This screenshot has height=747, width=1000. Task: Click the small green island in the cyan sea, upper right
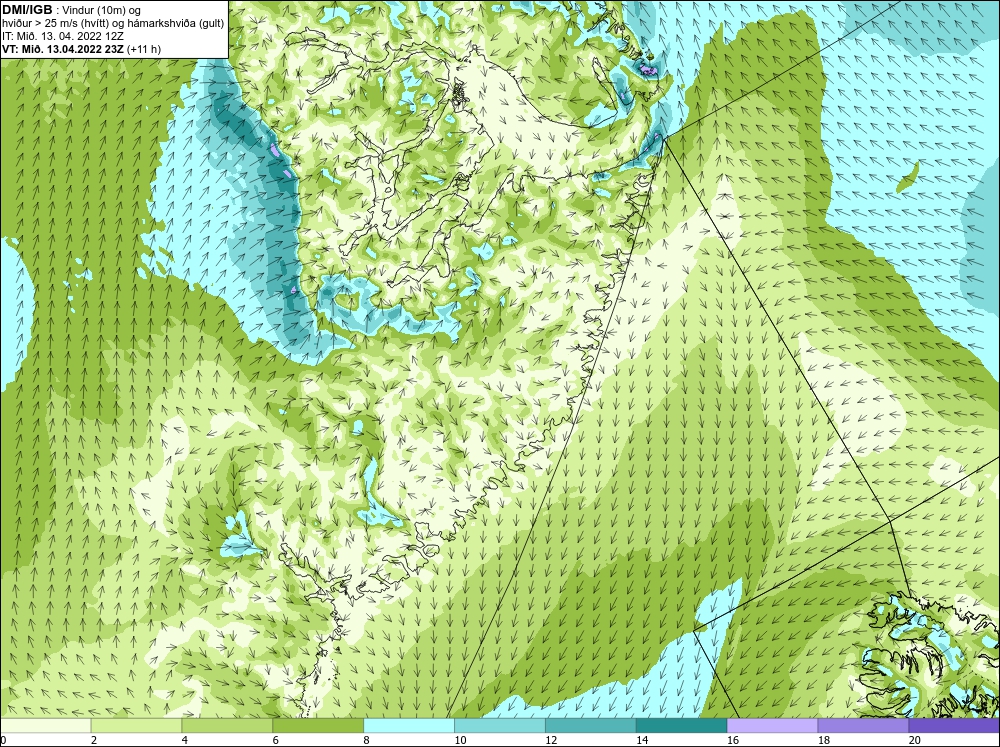[x=908, y=177]
